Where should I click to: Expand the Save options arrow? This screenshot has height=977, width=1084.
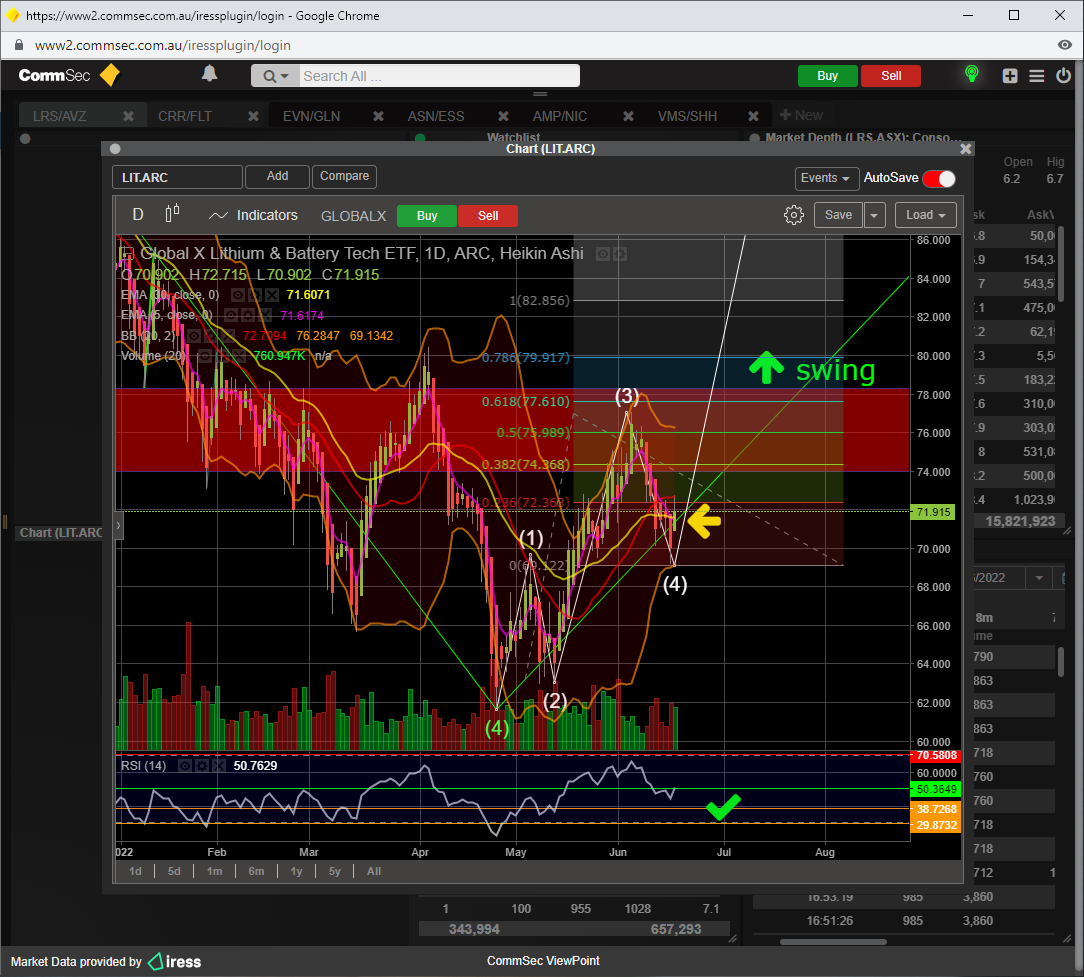click(874, 215)
